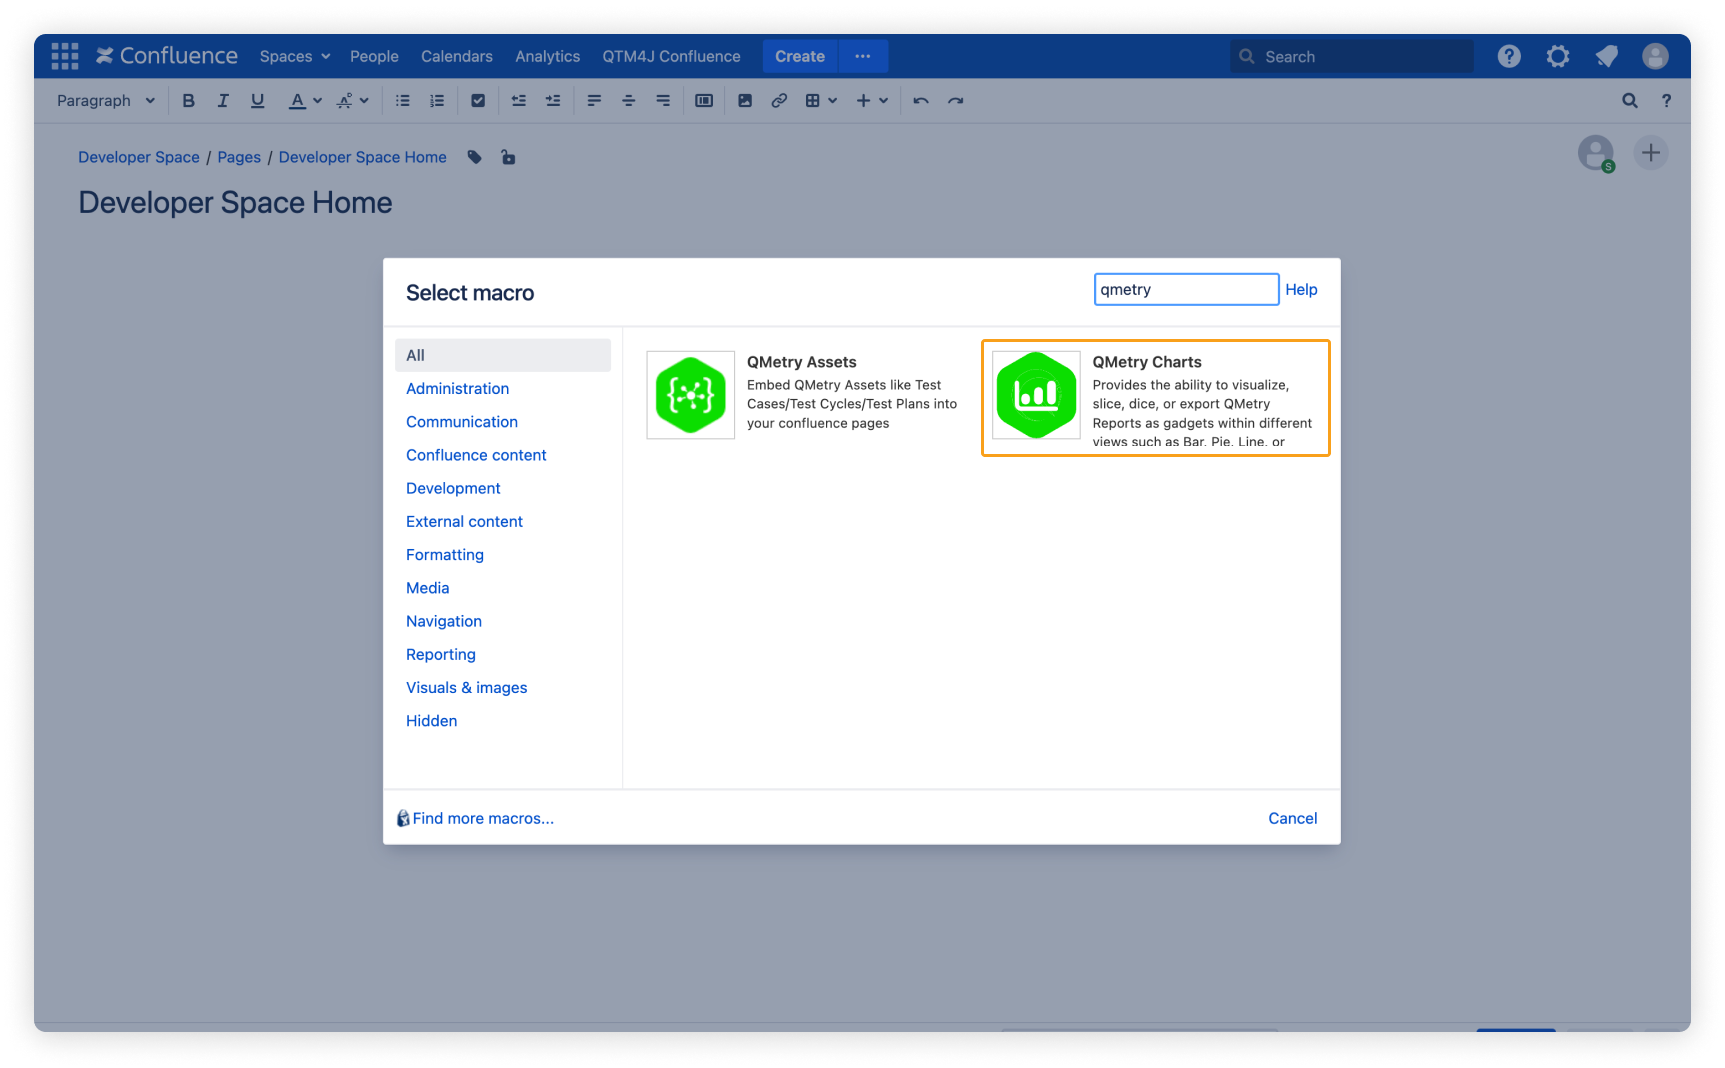Image resolution: width=1725 pixels, height=1068 pixels.
Task: Align text center
Action: coord(629,100)
